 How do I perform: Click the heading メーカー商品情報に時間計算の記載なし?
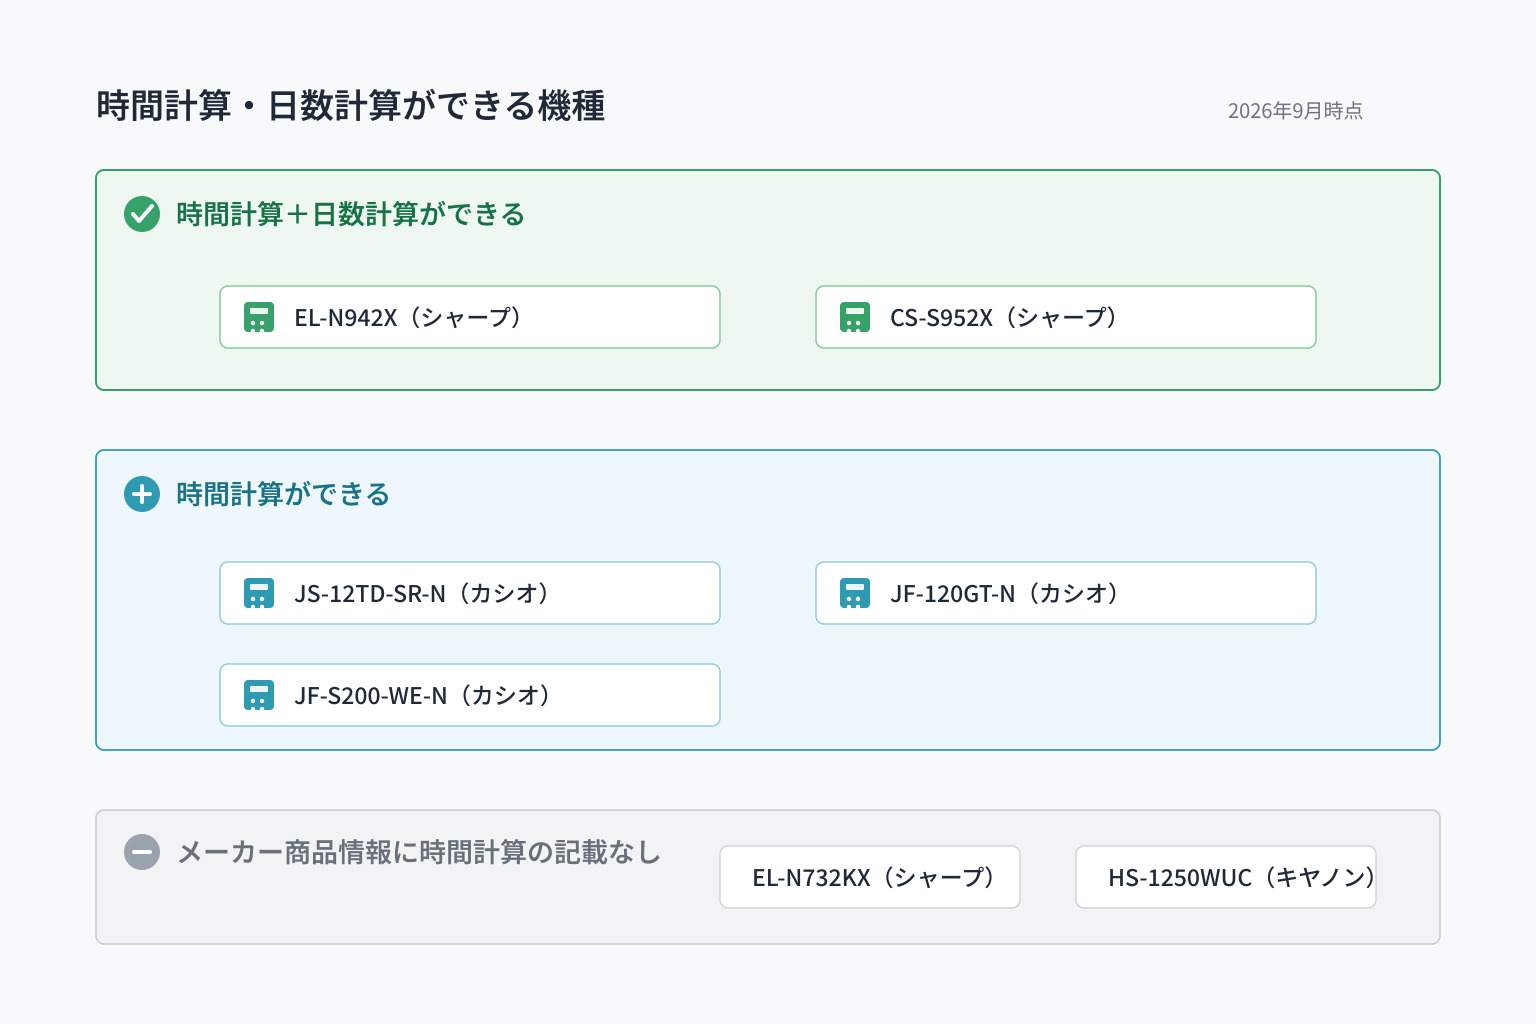[x=419, y=852]
